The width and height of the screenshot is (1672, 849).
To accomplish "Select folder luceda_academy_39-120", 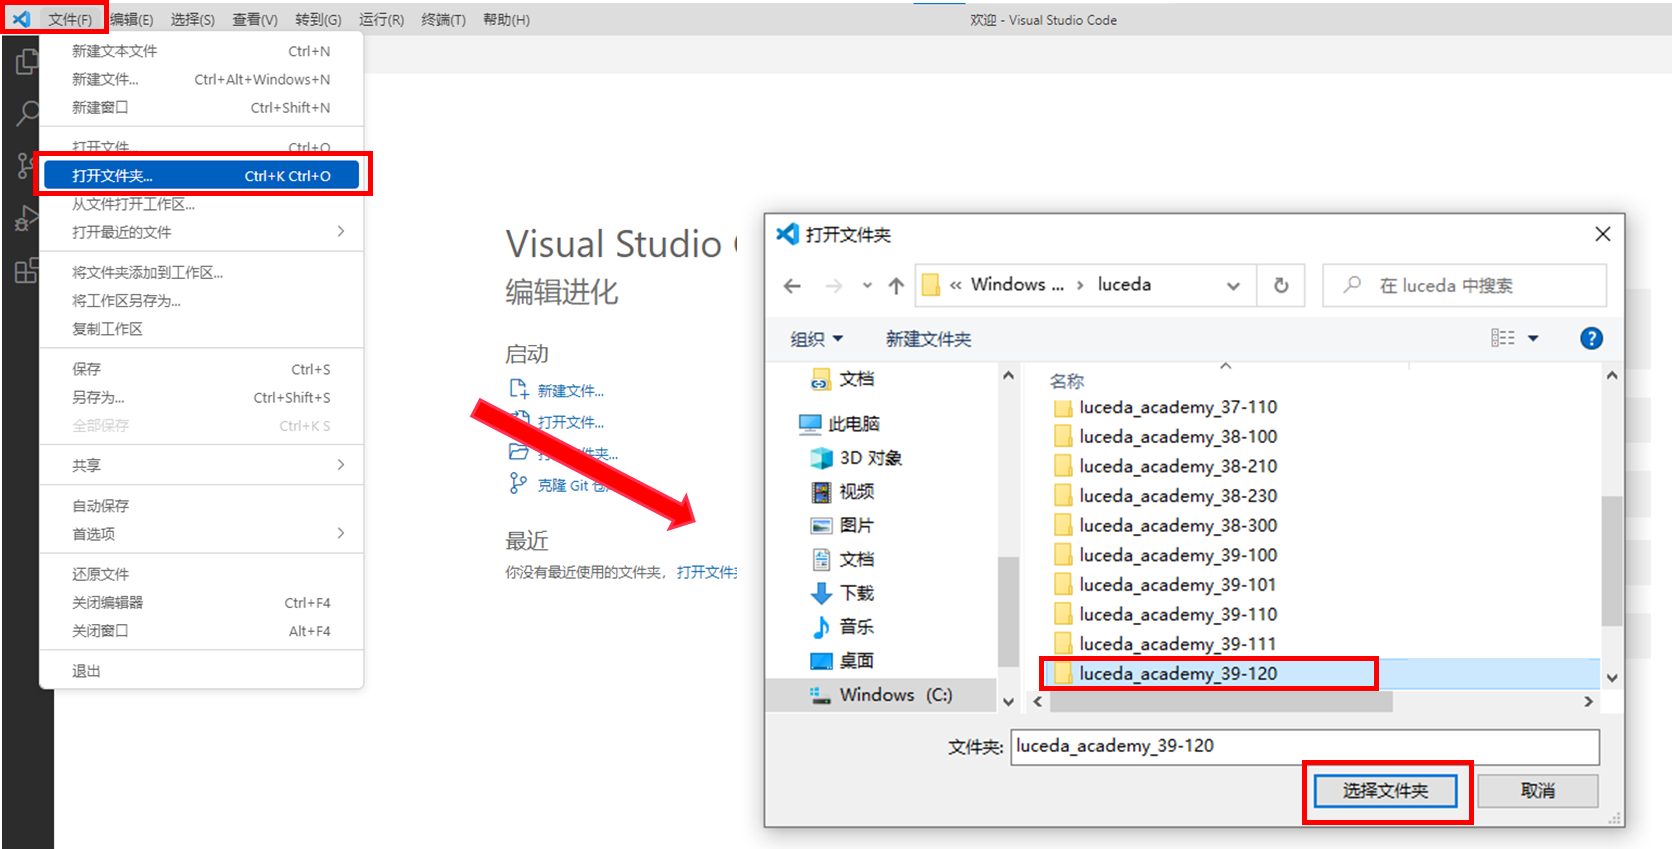I will pos(1178,674).
